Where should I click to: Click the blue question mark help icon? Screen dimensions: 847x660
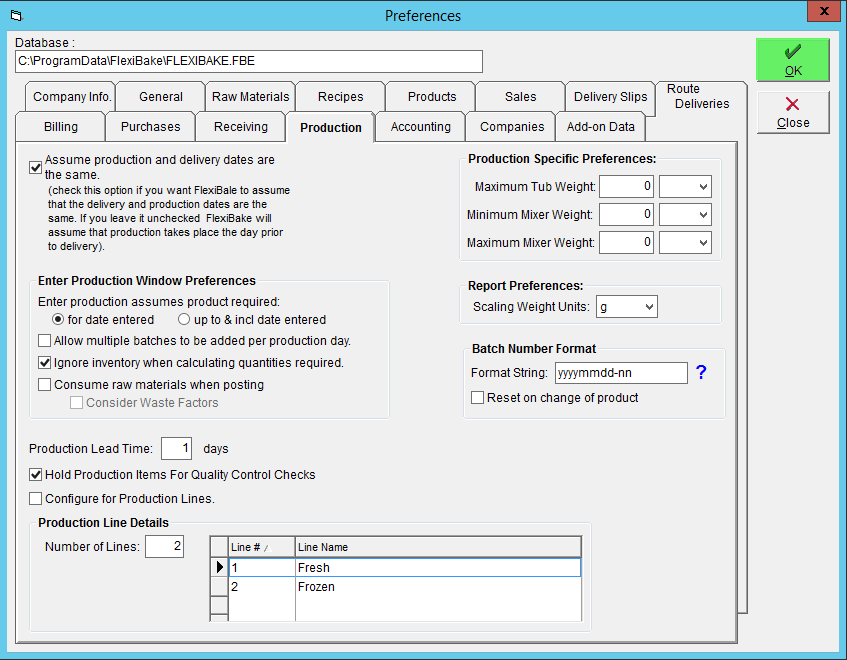point(701,372)
